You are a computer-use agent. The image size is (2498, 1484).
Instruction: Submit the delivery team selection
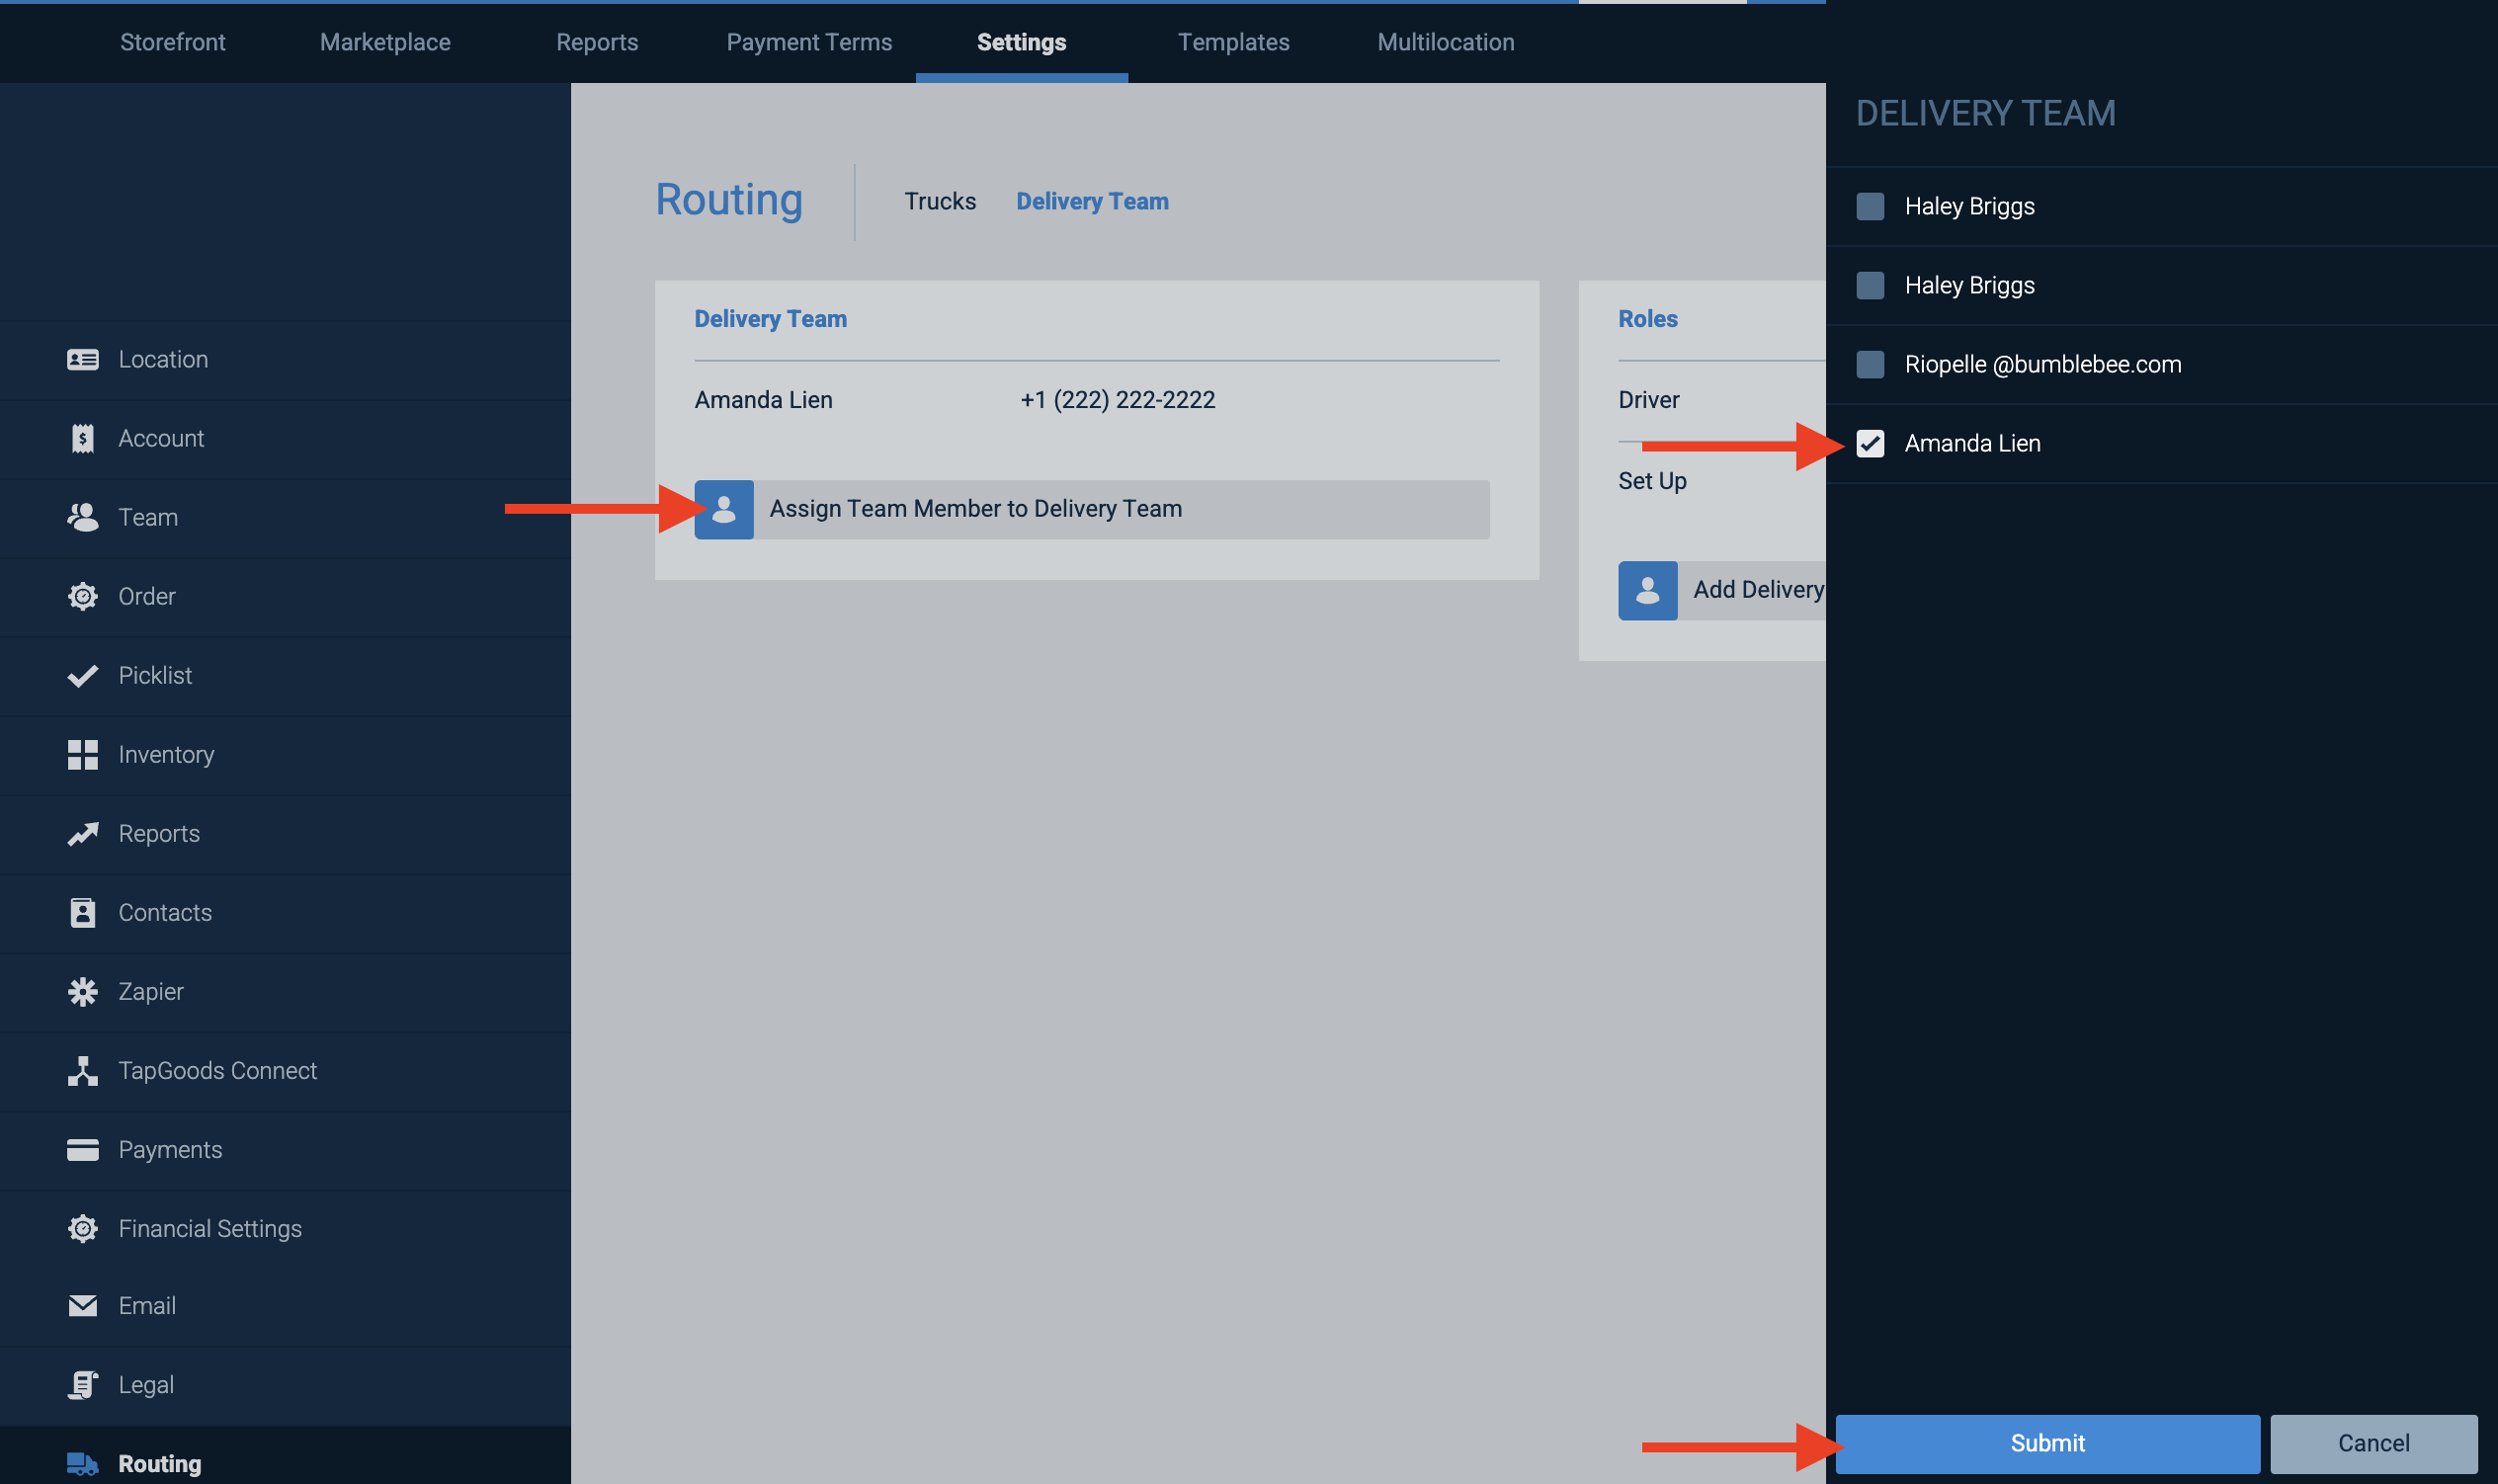tap(2047, 1444)
